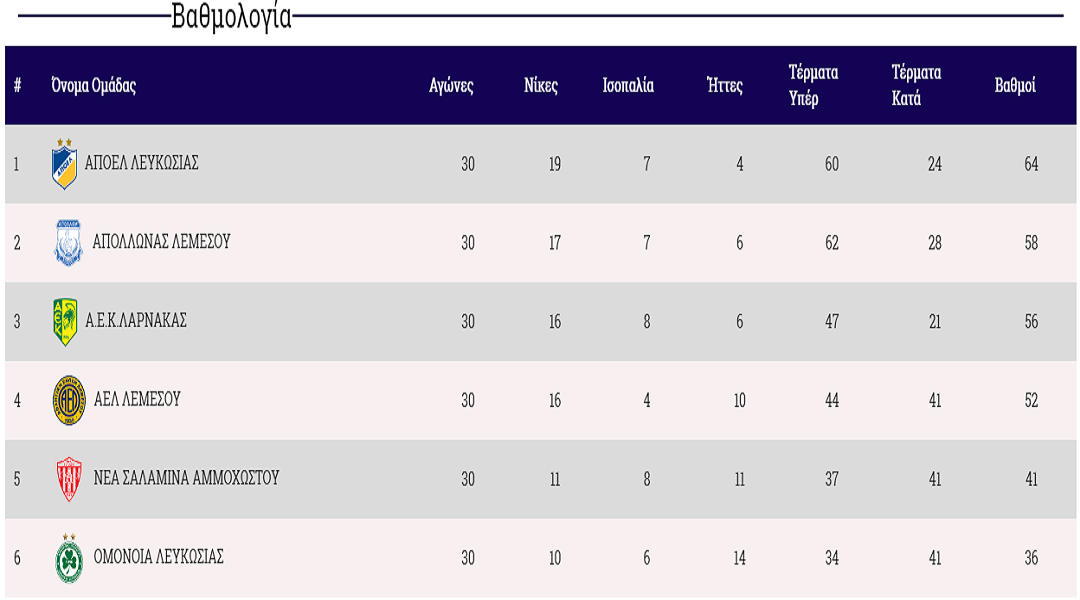The height and width of the screenshot is (600, 1080).
Task: Click the AEL Limassol round logo
Action: coord(69,400)
